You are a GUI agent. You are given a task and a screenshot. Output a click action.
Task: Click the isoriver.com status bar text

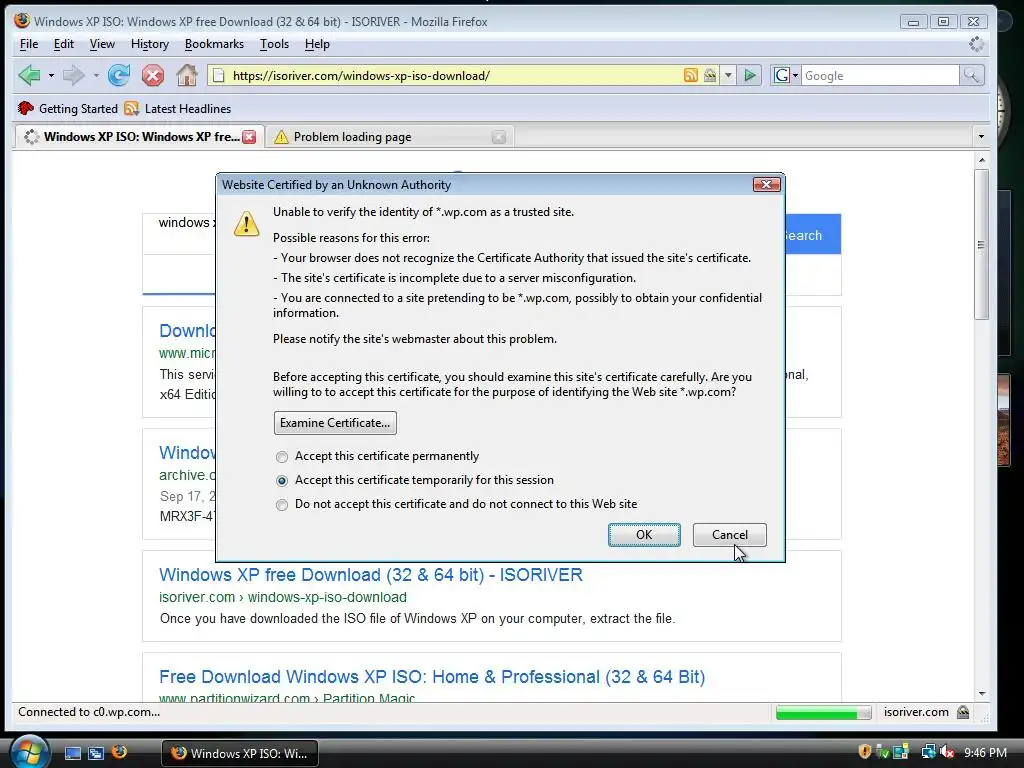point(916,712)
